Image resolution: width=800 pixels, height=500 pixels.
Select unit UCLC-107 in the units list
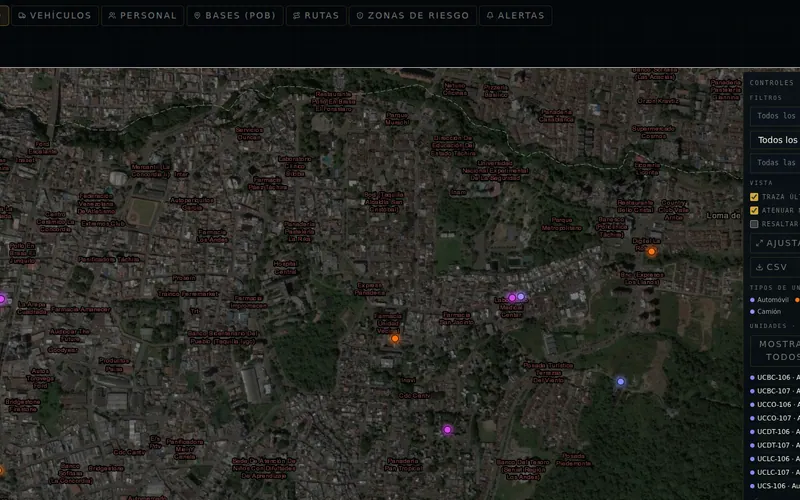pyautogui.click(x=774, y=472)
